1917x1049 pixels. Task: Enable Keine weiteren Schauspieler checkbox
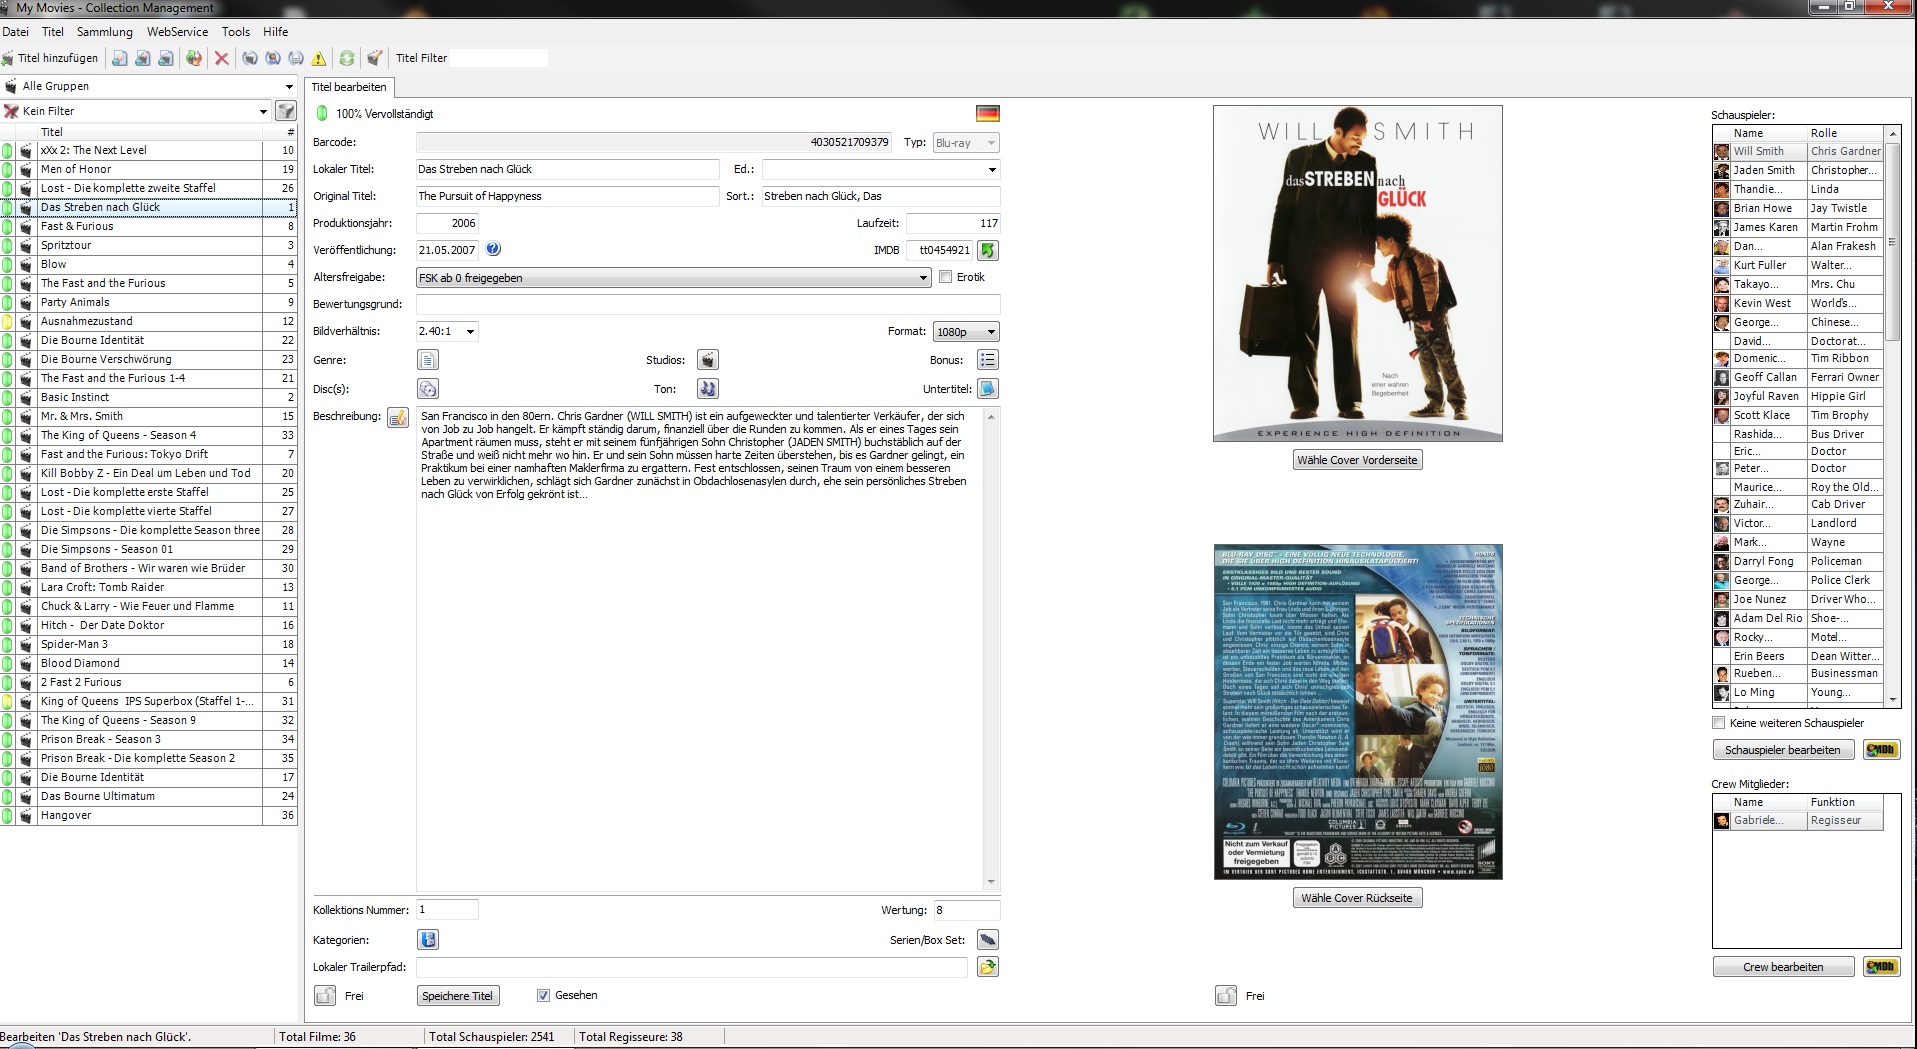tap(1719, 723)
